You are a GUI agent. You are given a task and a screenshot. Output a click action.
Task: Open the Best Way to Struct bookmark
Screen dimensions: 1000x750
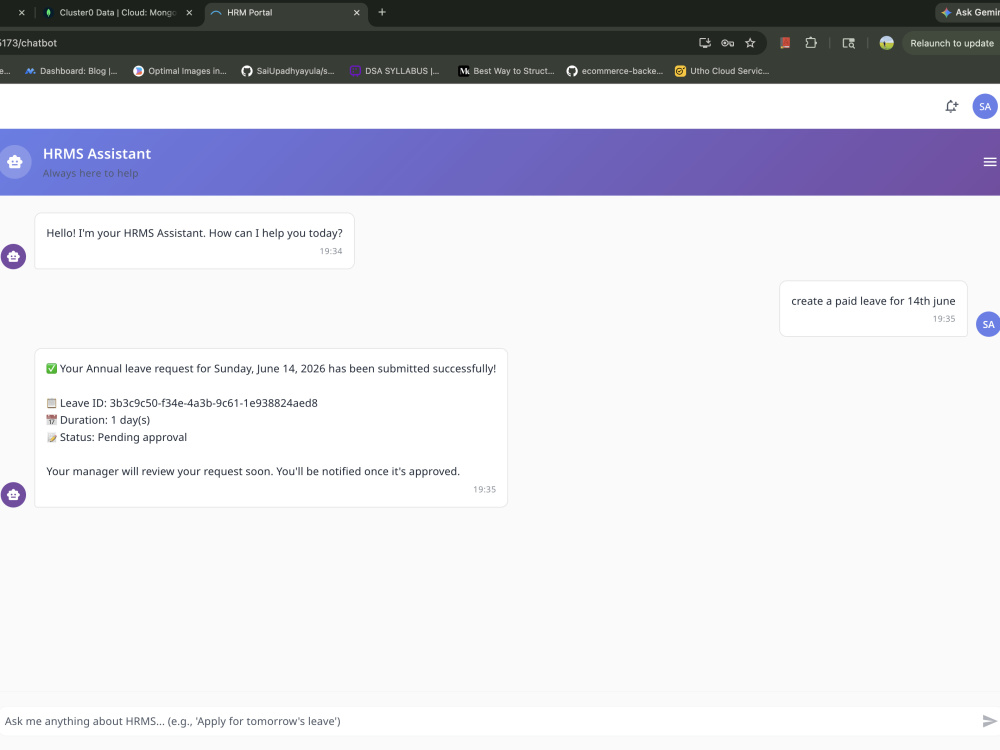[506, 71]
